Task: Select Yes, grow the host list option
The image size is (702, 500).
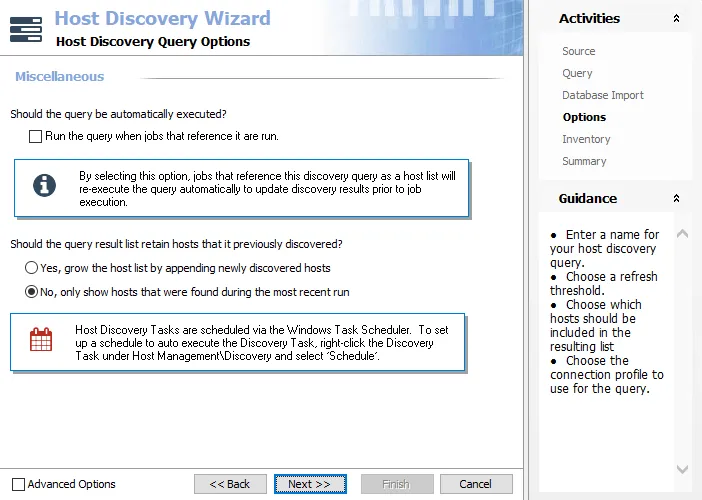Action: point(31,268)
